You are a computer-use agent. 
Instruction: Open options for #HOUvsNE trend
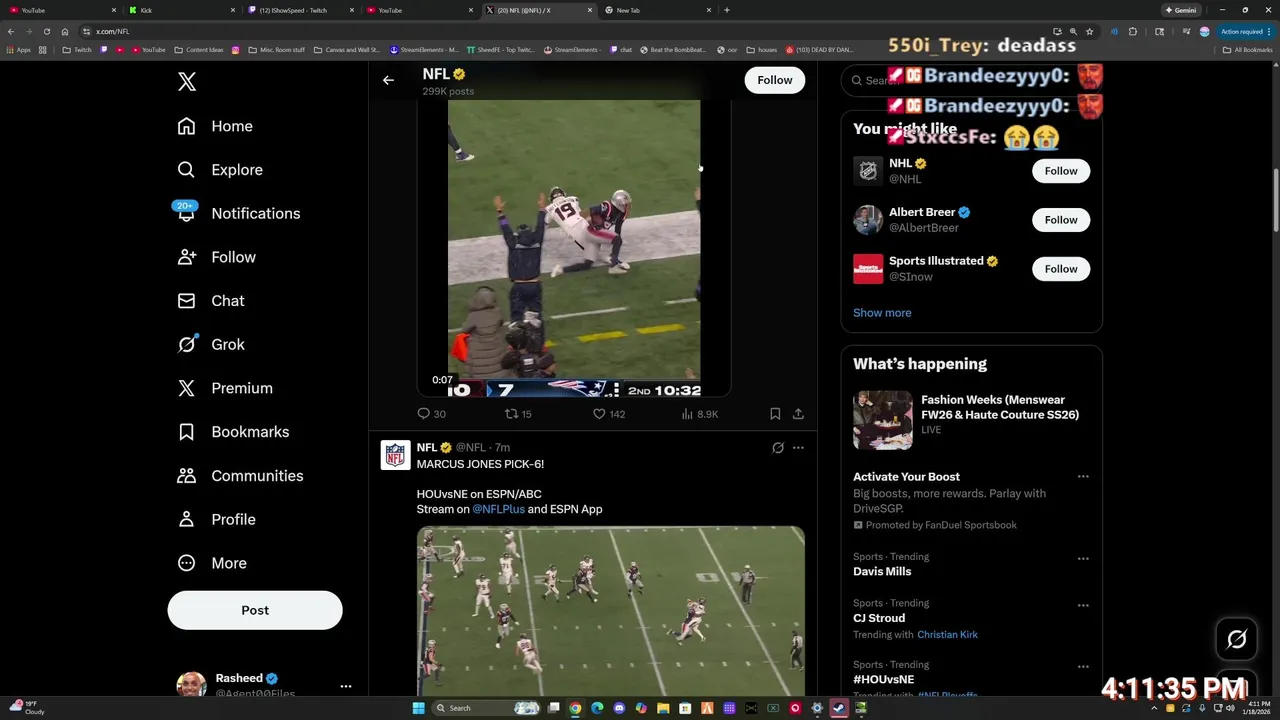pyautogui.click(x=1083, y=667)
